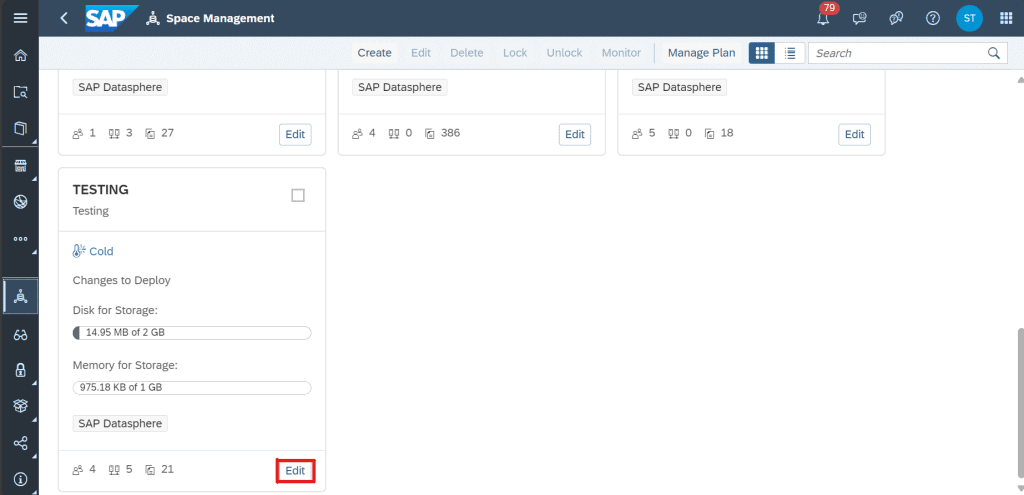The width and height of the screenshot is (1024, 495).
Task: Open the hamburger navigation menu
Action: [x=20, y=18]
